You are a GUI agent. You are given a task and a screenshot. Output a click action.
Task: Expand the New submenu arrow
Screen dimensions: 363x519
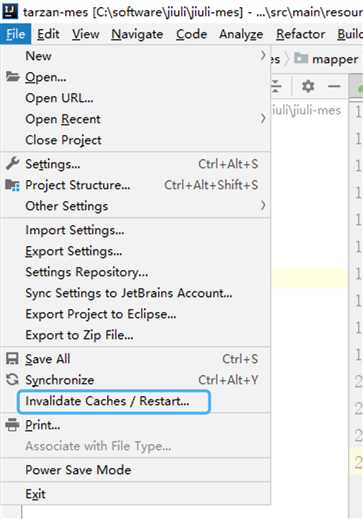263,56
